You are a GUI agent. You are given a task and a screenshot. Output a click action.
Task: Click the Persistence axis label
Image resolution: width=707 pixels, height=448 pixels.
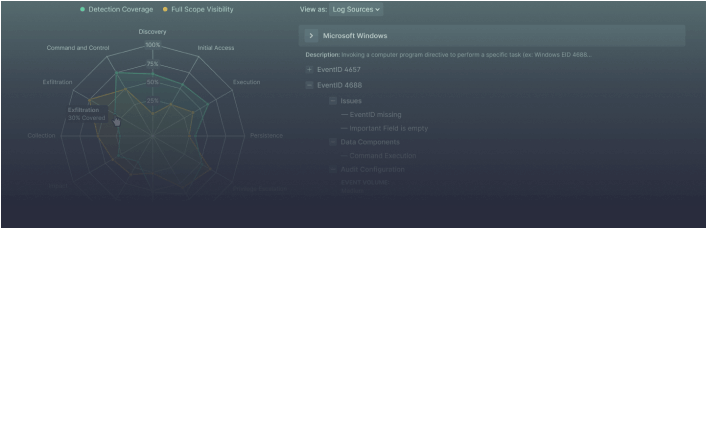coord(266,135)
